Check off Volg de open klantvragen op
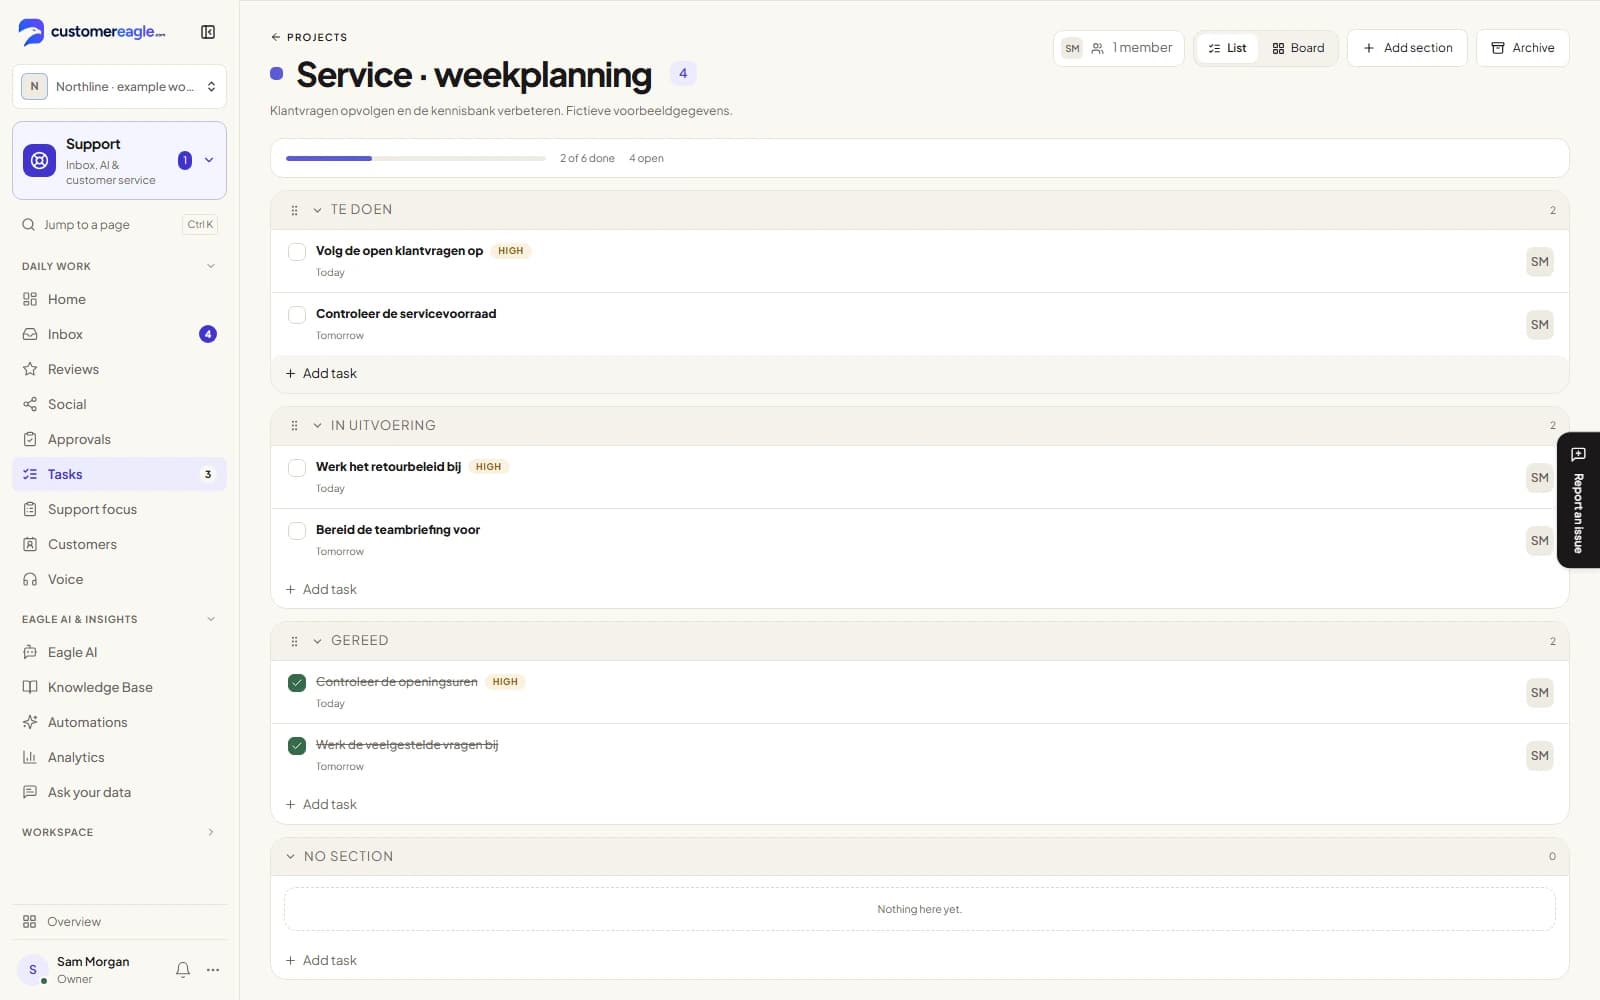Viewport: 1600px width, 1000px height. point(297,252)
